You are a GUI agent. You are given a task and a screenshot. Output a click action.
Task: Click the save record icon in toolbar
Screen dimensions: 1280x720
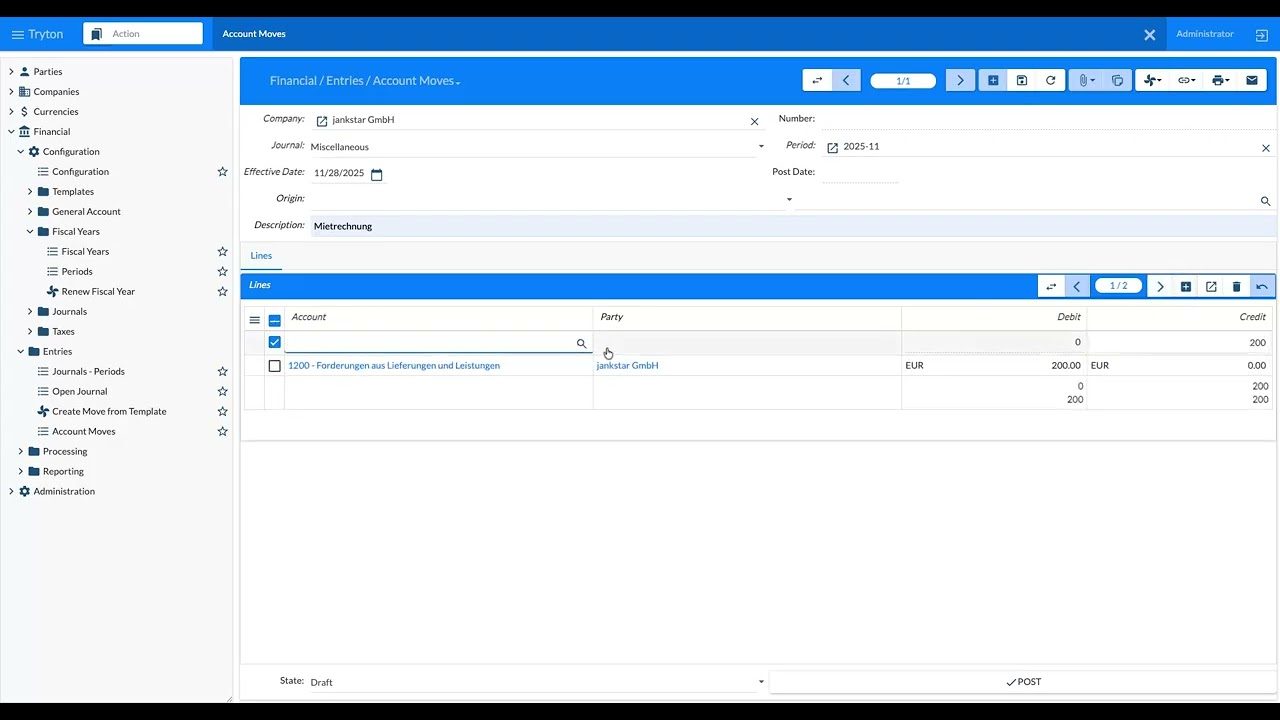coord(1021,81)
